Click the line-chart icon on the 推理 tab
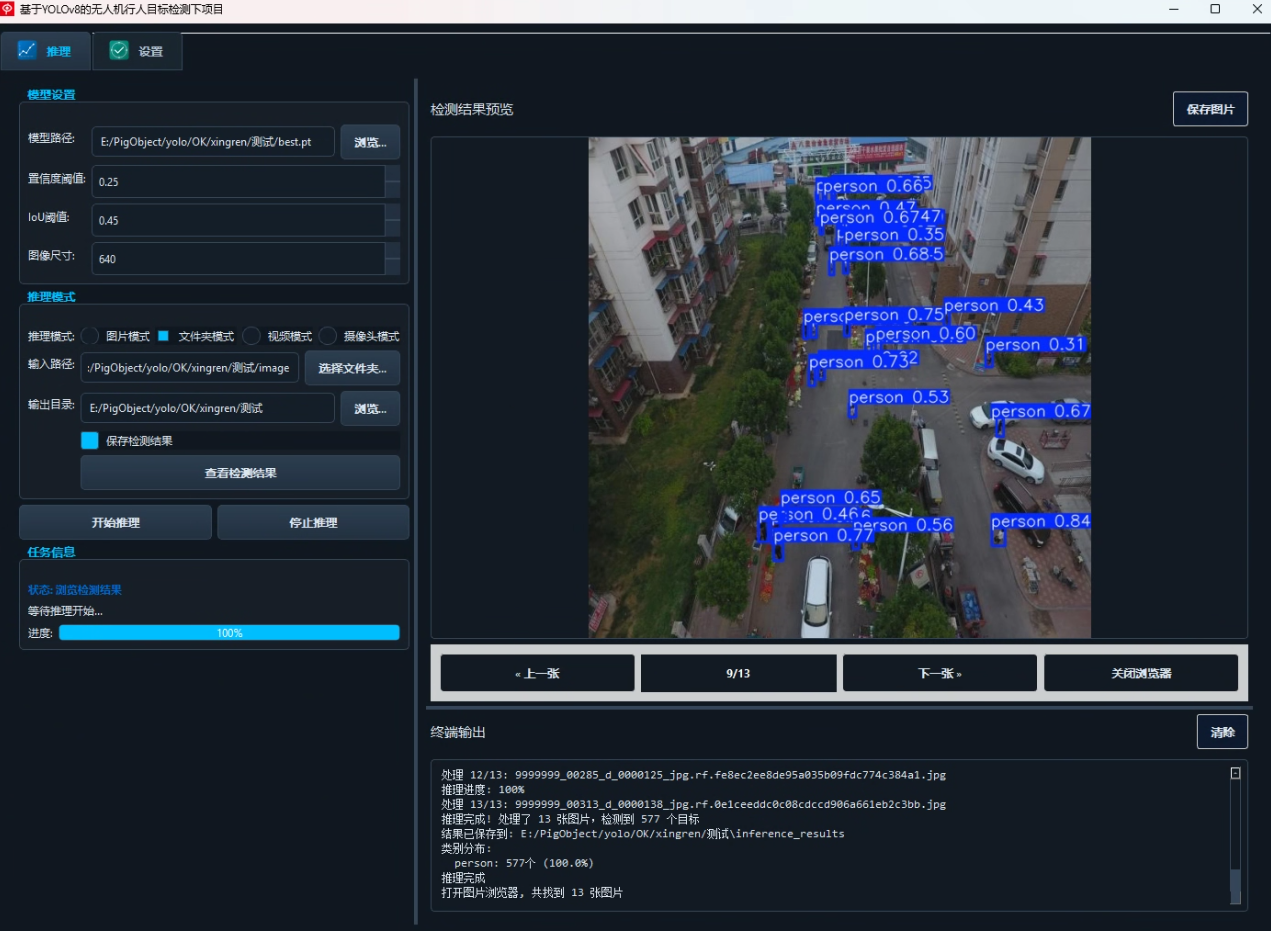Screen dimensions: 1271x931 pos(25,50)
